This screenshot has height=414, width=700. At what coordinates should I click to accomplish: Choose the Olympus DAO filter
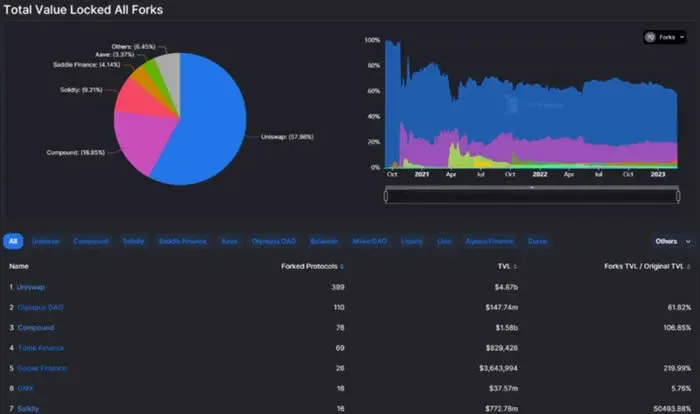click(x=274, y=241)
